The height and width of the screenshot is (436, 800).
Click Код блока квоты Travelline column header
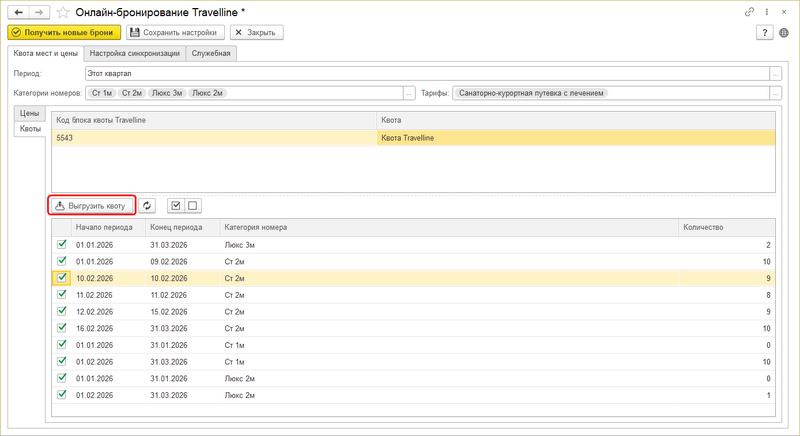214,120
